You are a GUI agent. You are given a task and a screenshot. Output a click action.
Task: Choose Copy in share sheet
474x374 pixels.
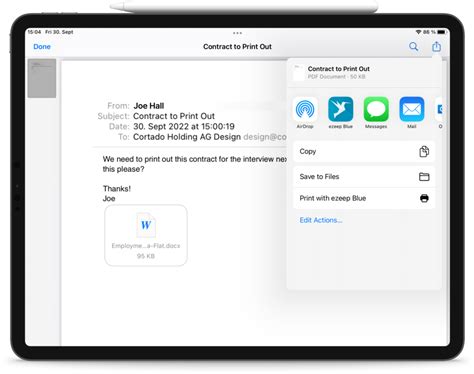click(364, 151)
